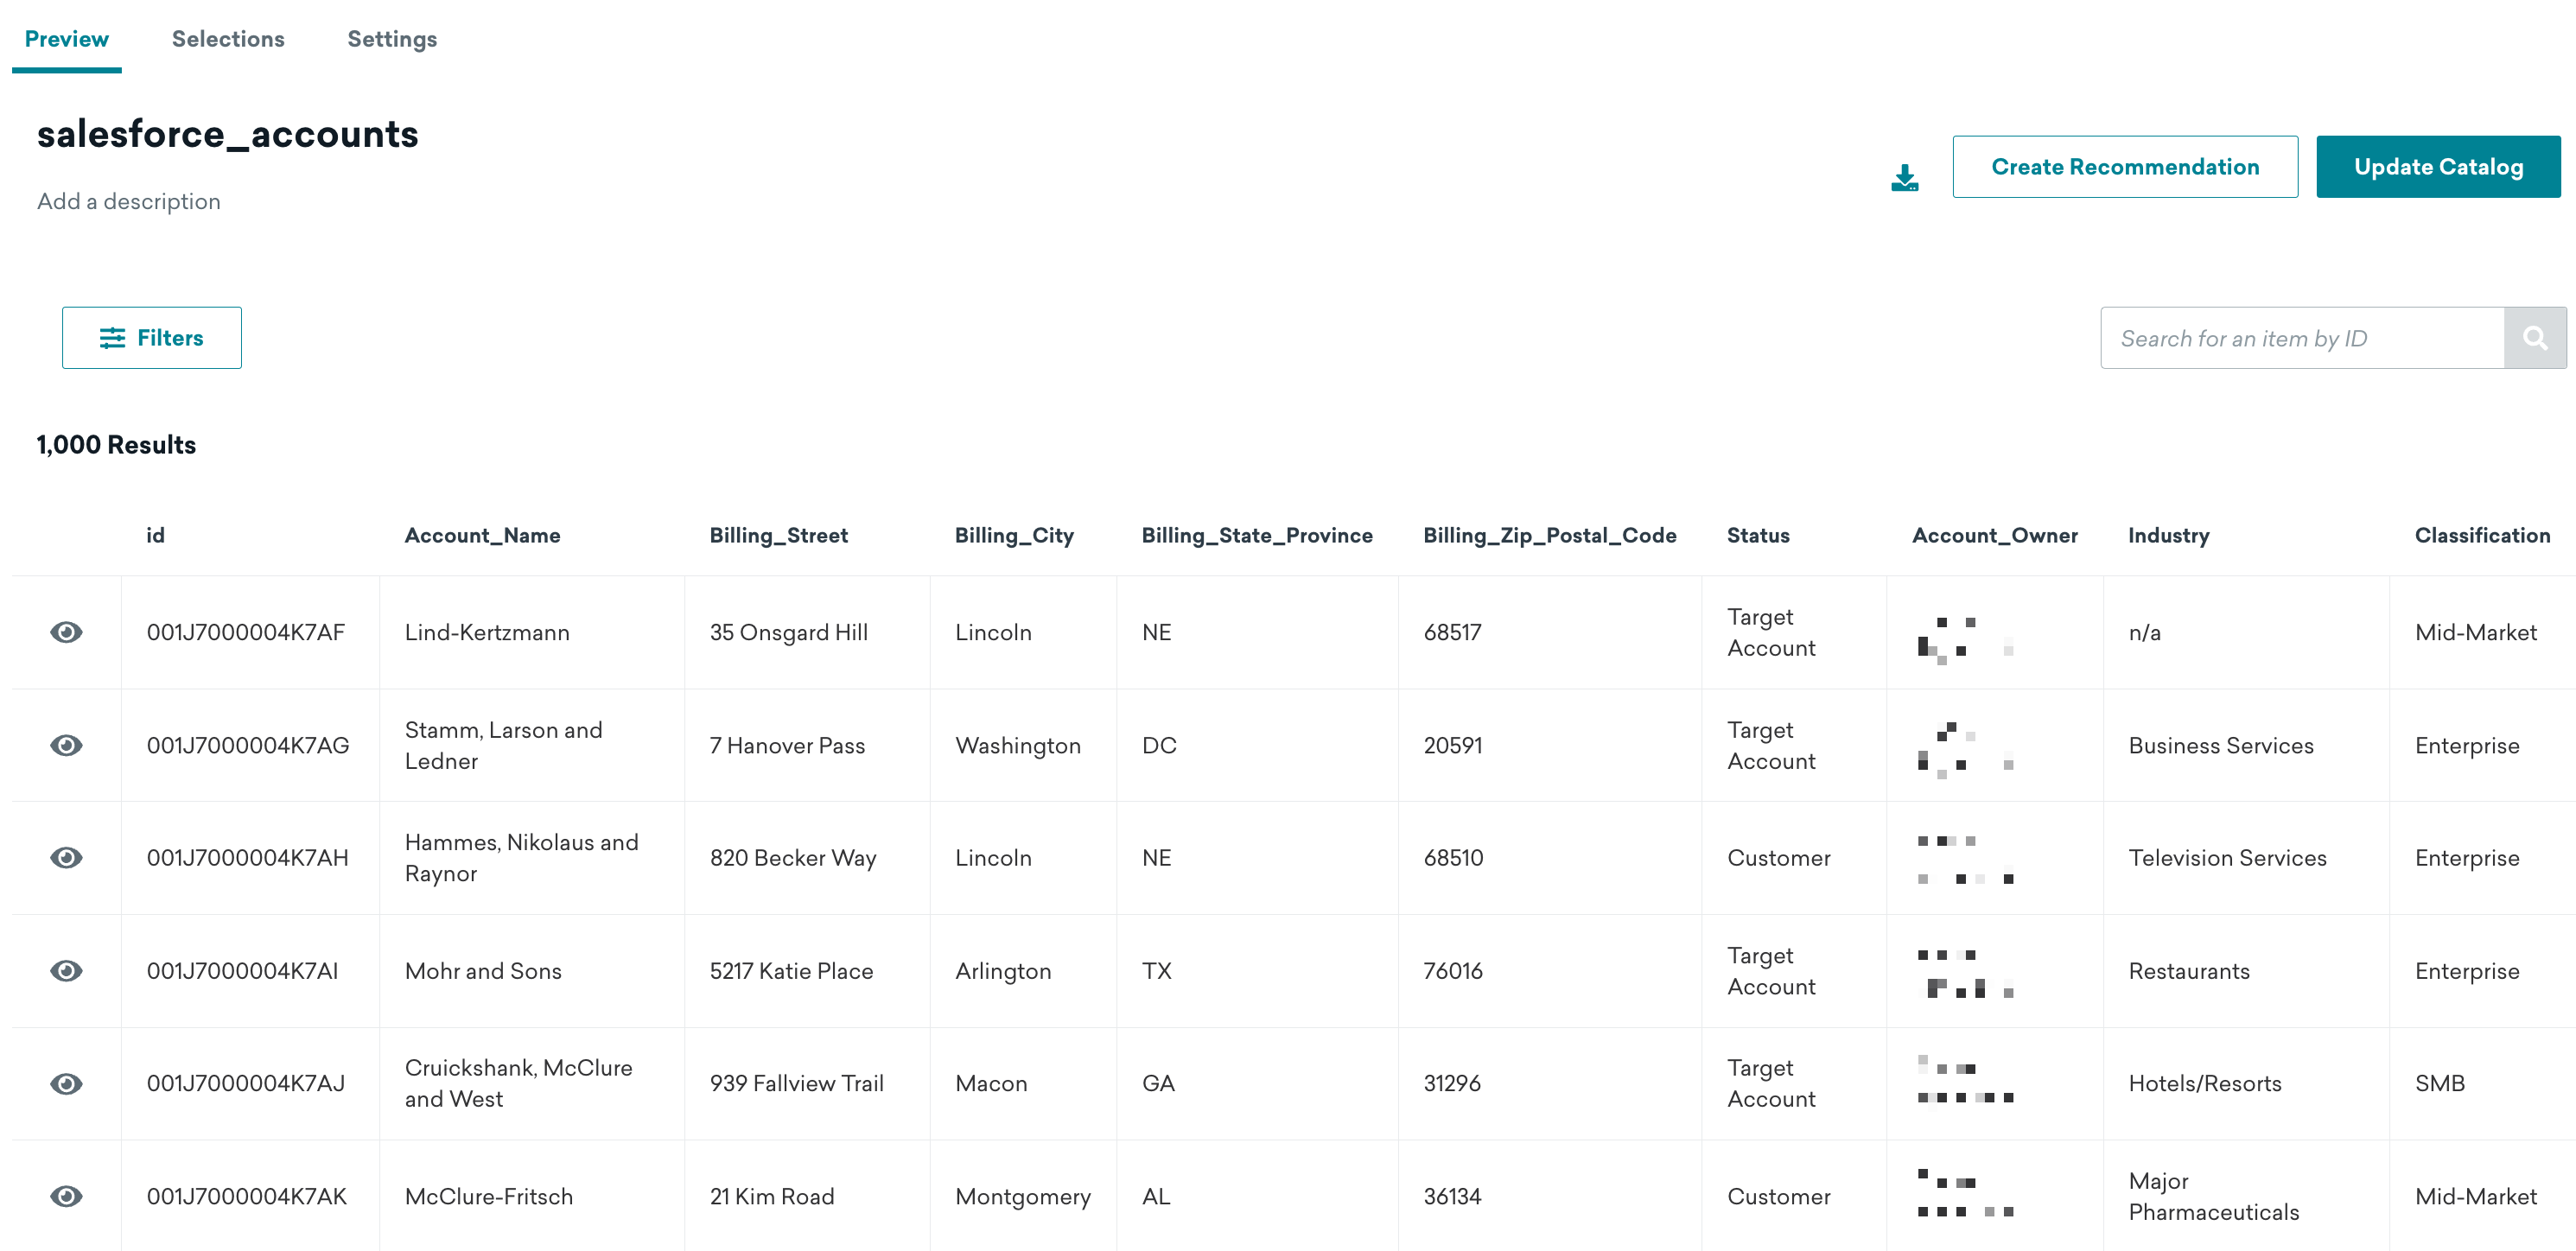The height and width of the screenshot is (1251, 2576).
Task: Click Add a description link
Action: [128, 200]
